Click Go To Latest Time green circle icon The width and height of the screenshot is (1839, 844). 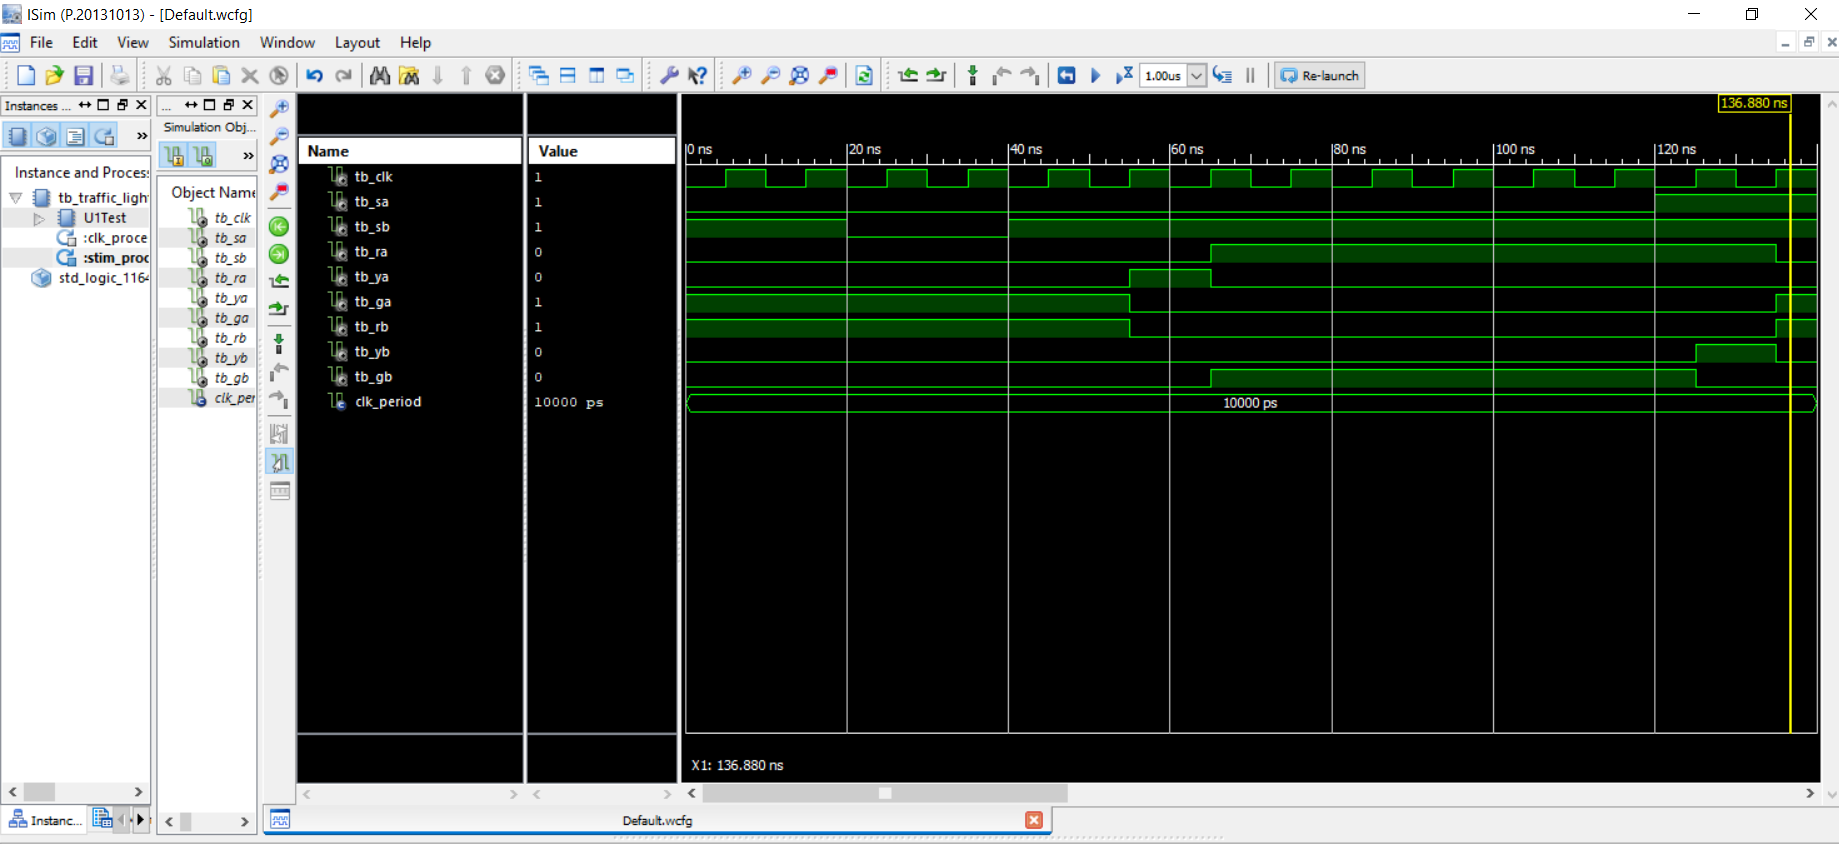tap(279, 254)
